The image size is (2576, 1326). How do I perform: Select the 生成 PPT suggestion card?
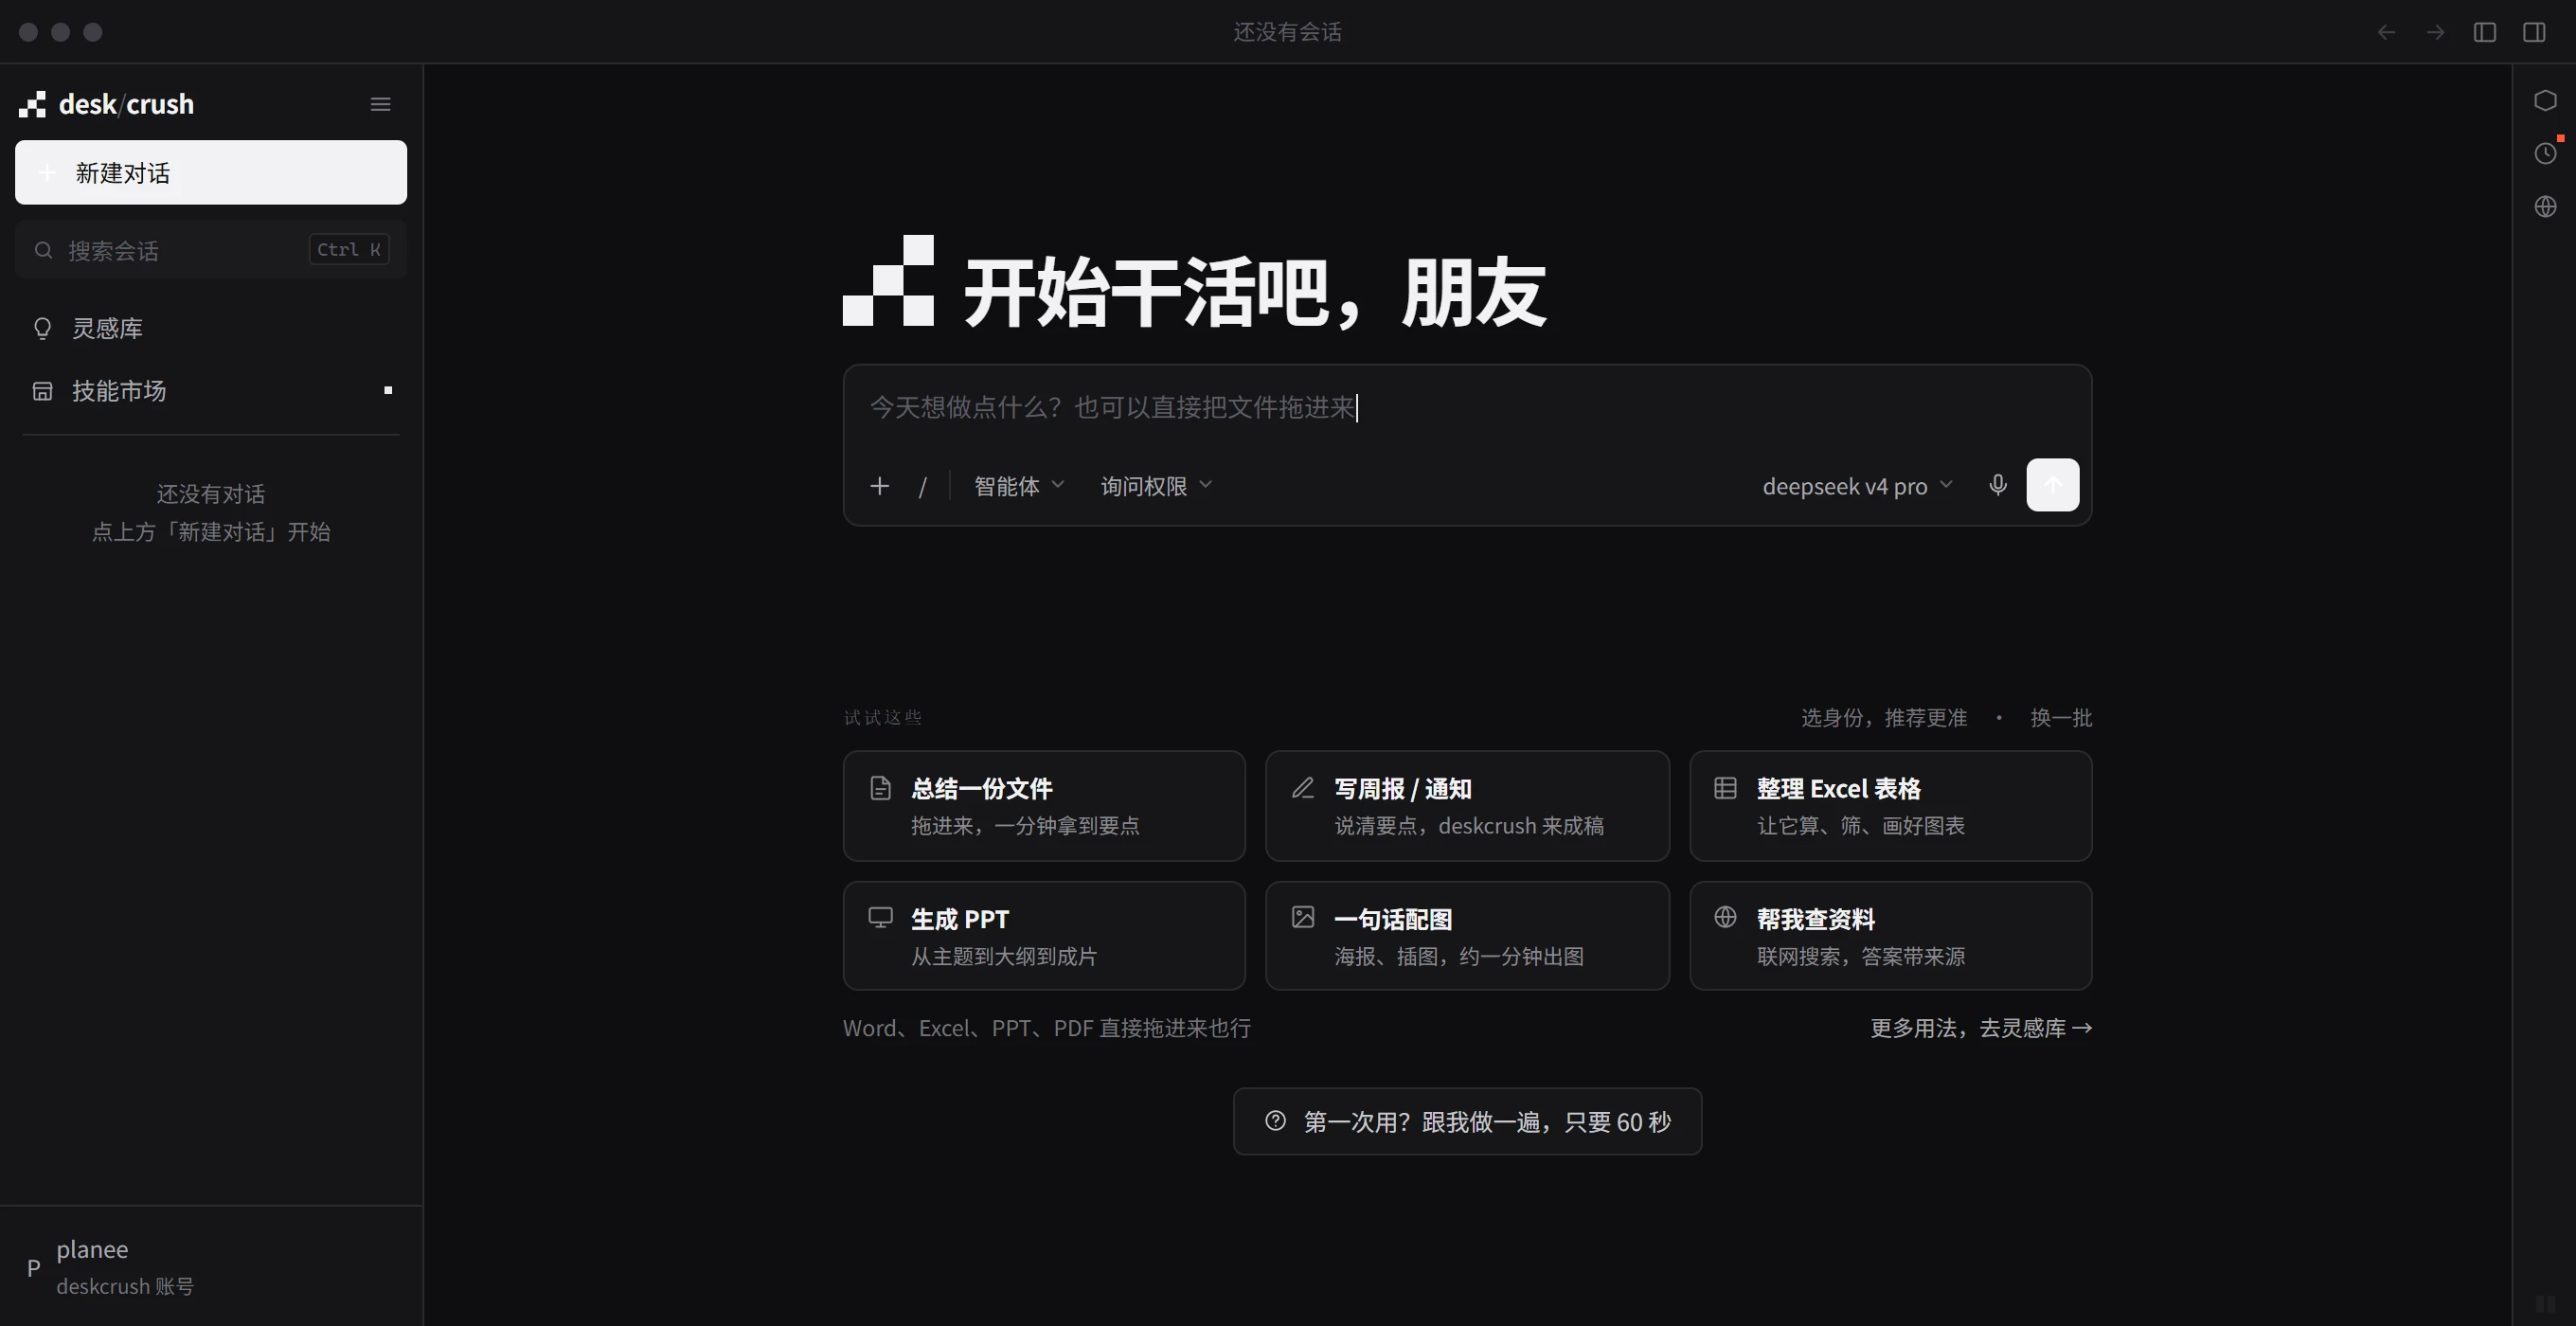1044,936
